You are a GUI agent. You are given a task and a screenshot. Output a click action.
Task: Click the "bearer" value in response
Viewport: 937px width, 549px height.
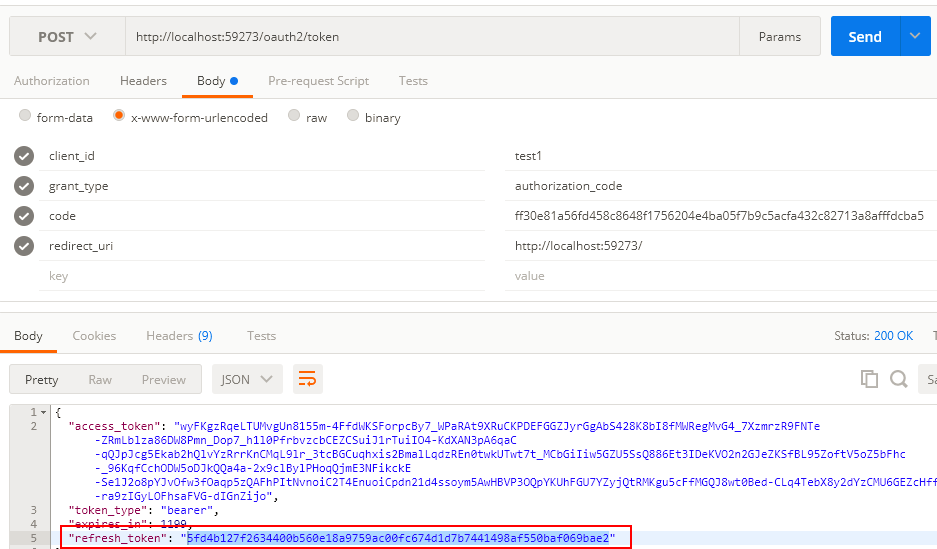point(187,510)
